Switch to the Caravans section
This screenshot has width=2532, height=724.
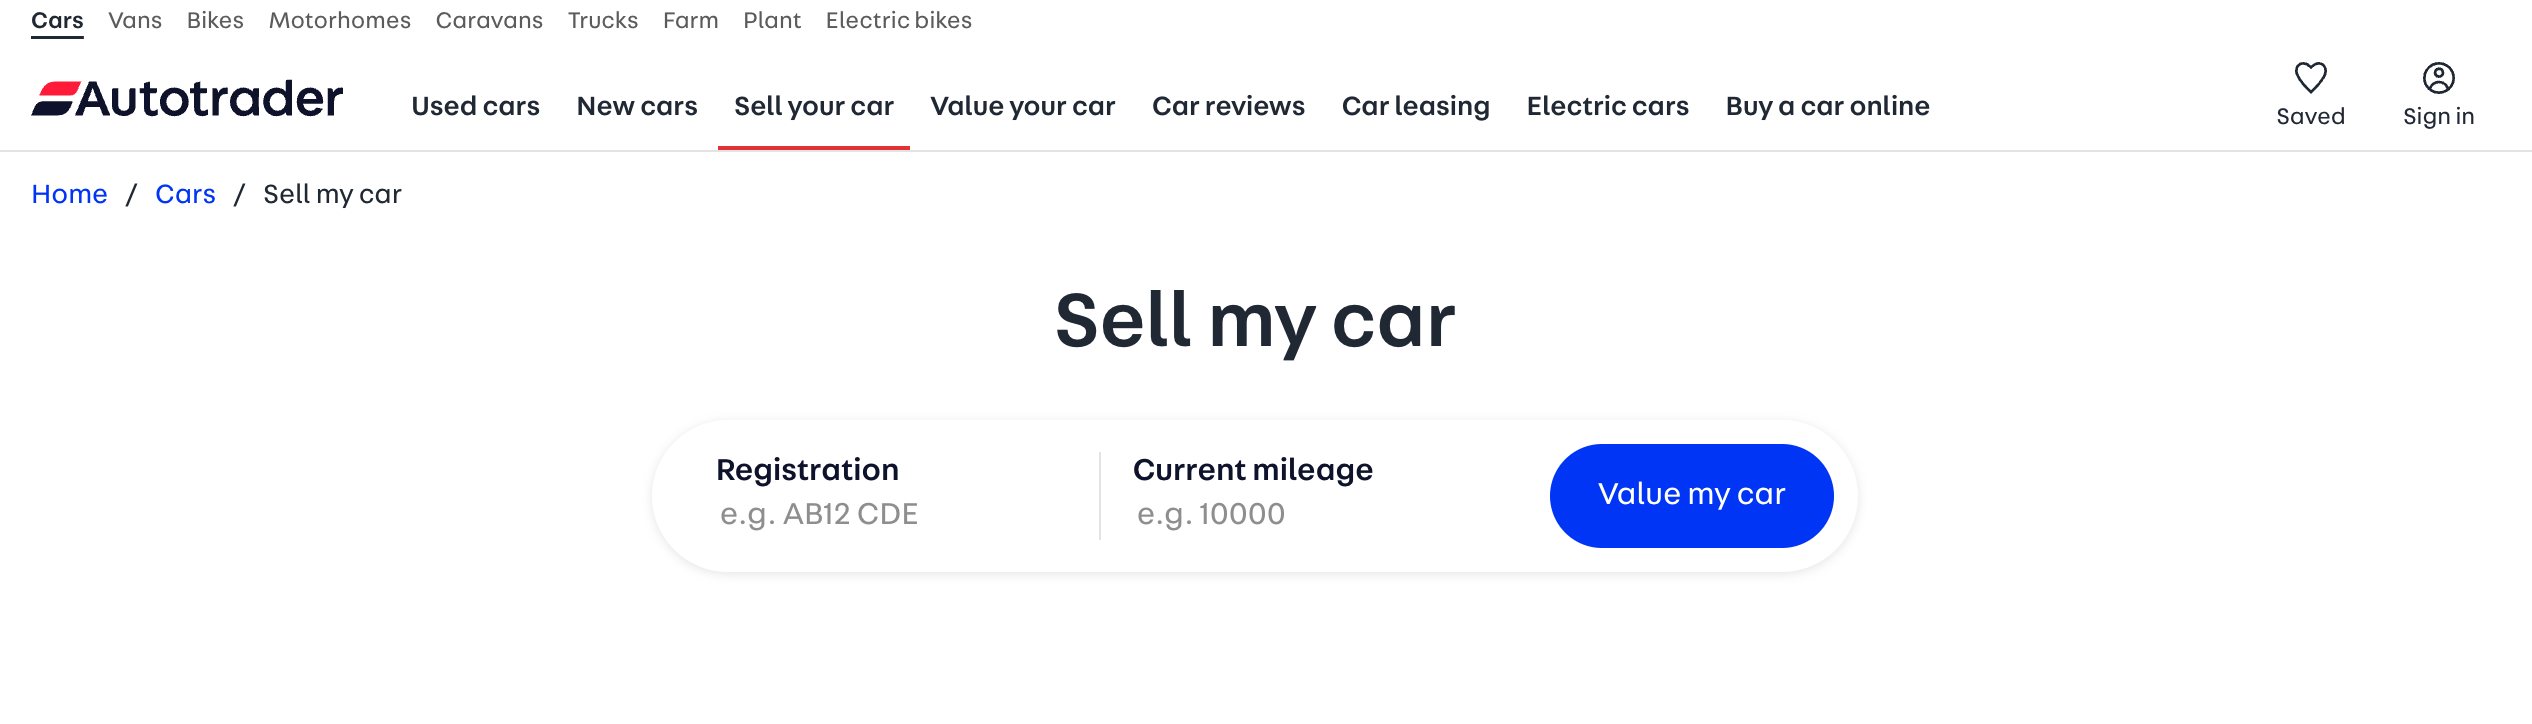click(489, 20)
